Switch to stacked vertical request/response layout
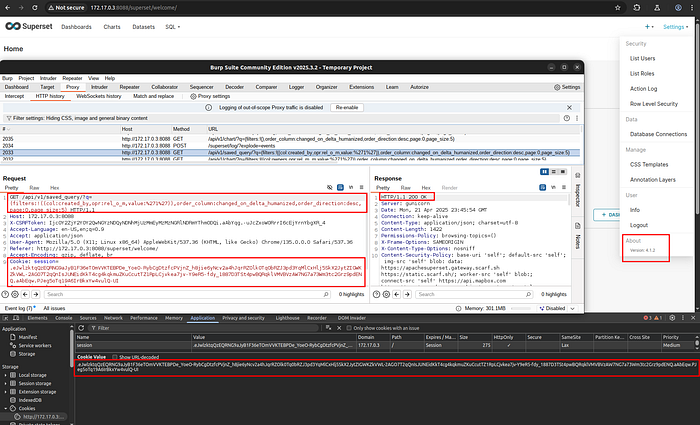Viewport: 700px width, 425px height. click(554, 172)
